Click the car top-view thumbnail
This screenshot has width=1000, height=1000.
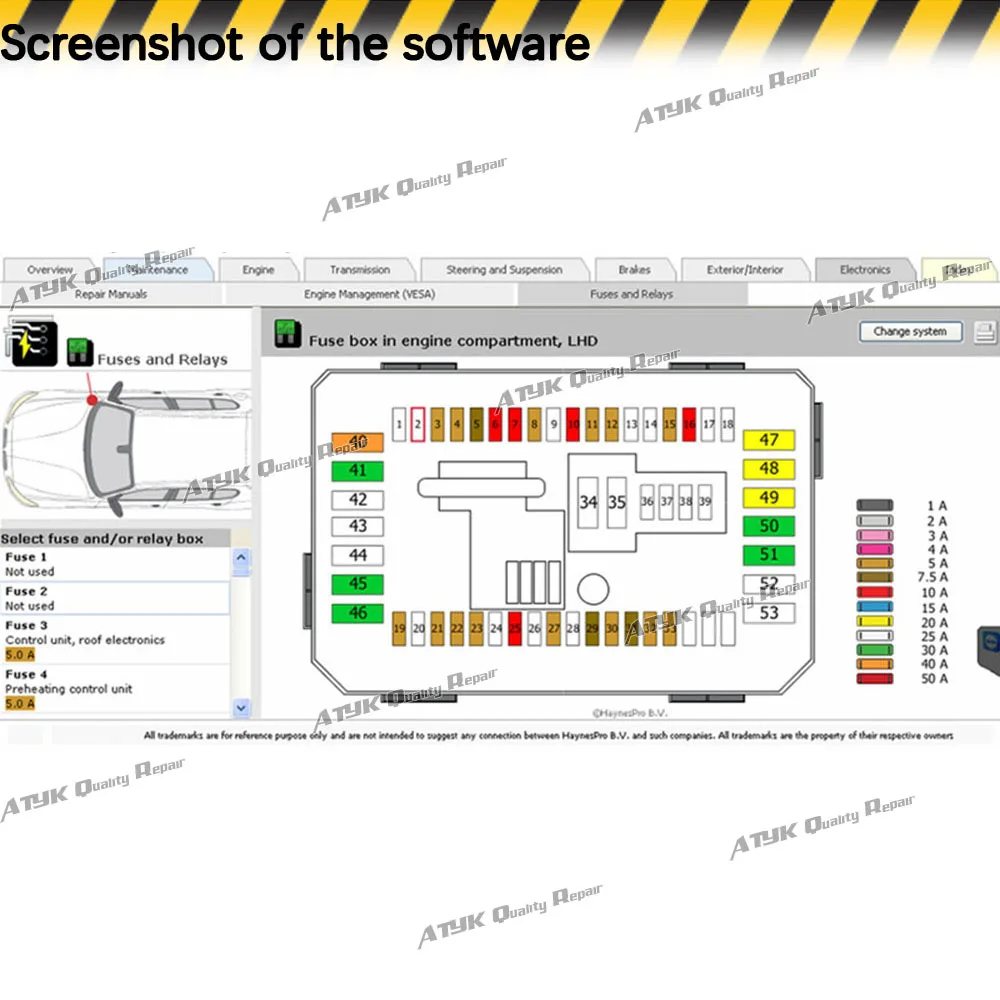coord(126,448)
